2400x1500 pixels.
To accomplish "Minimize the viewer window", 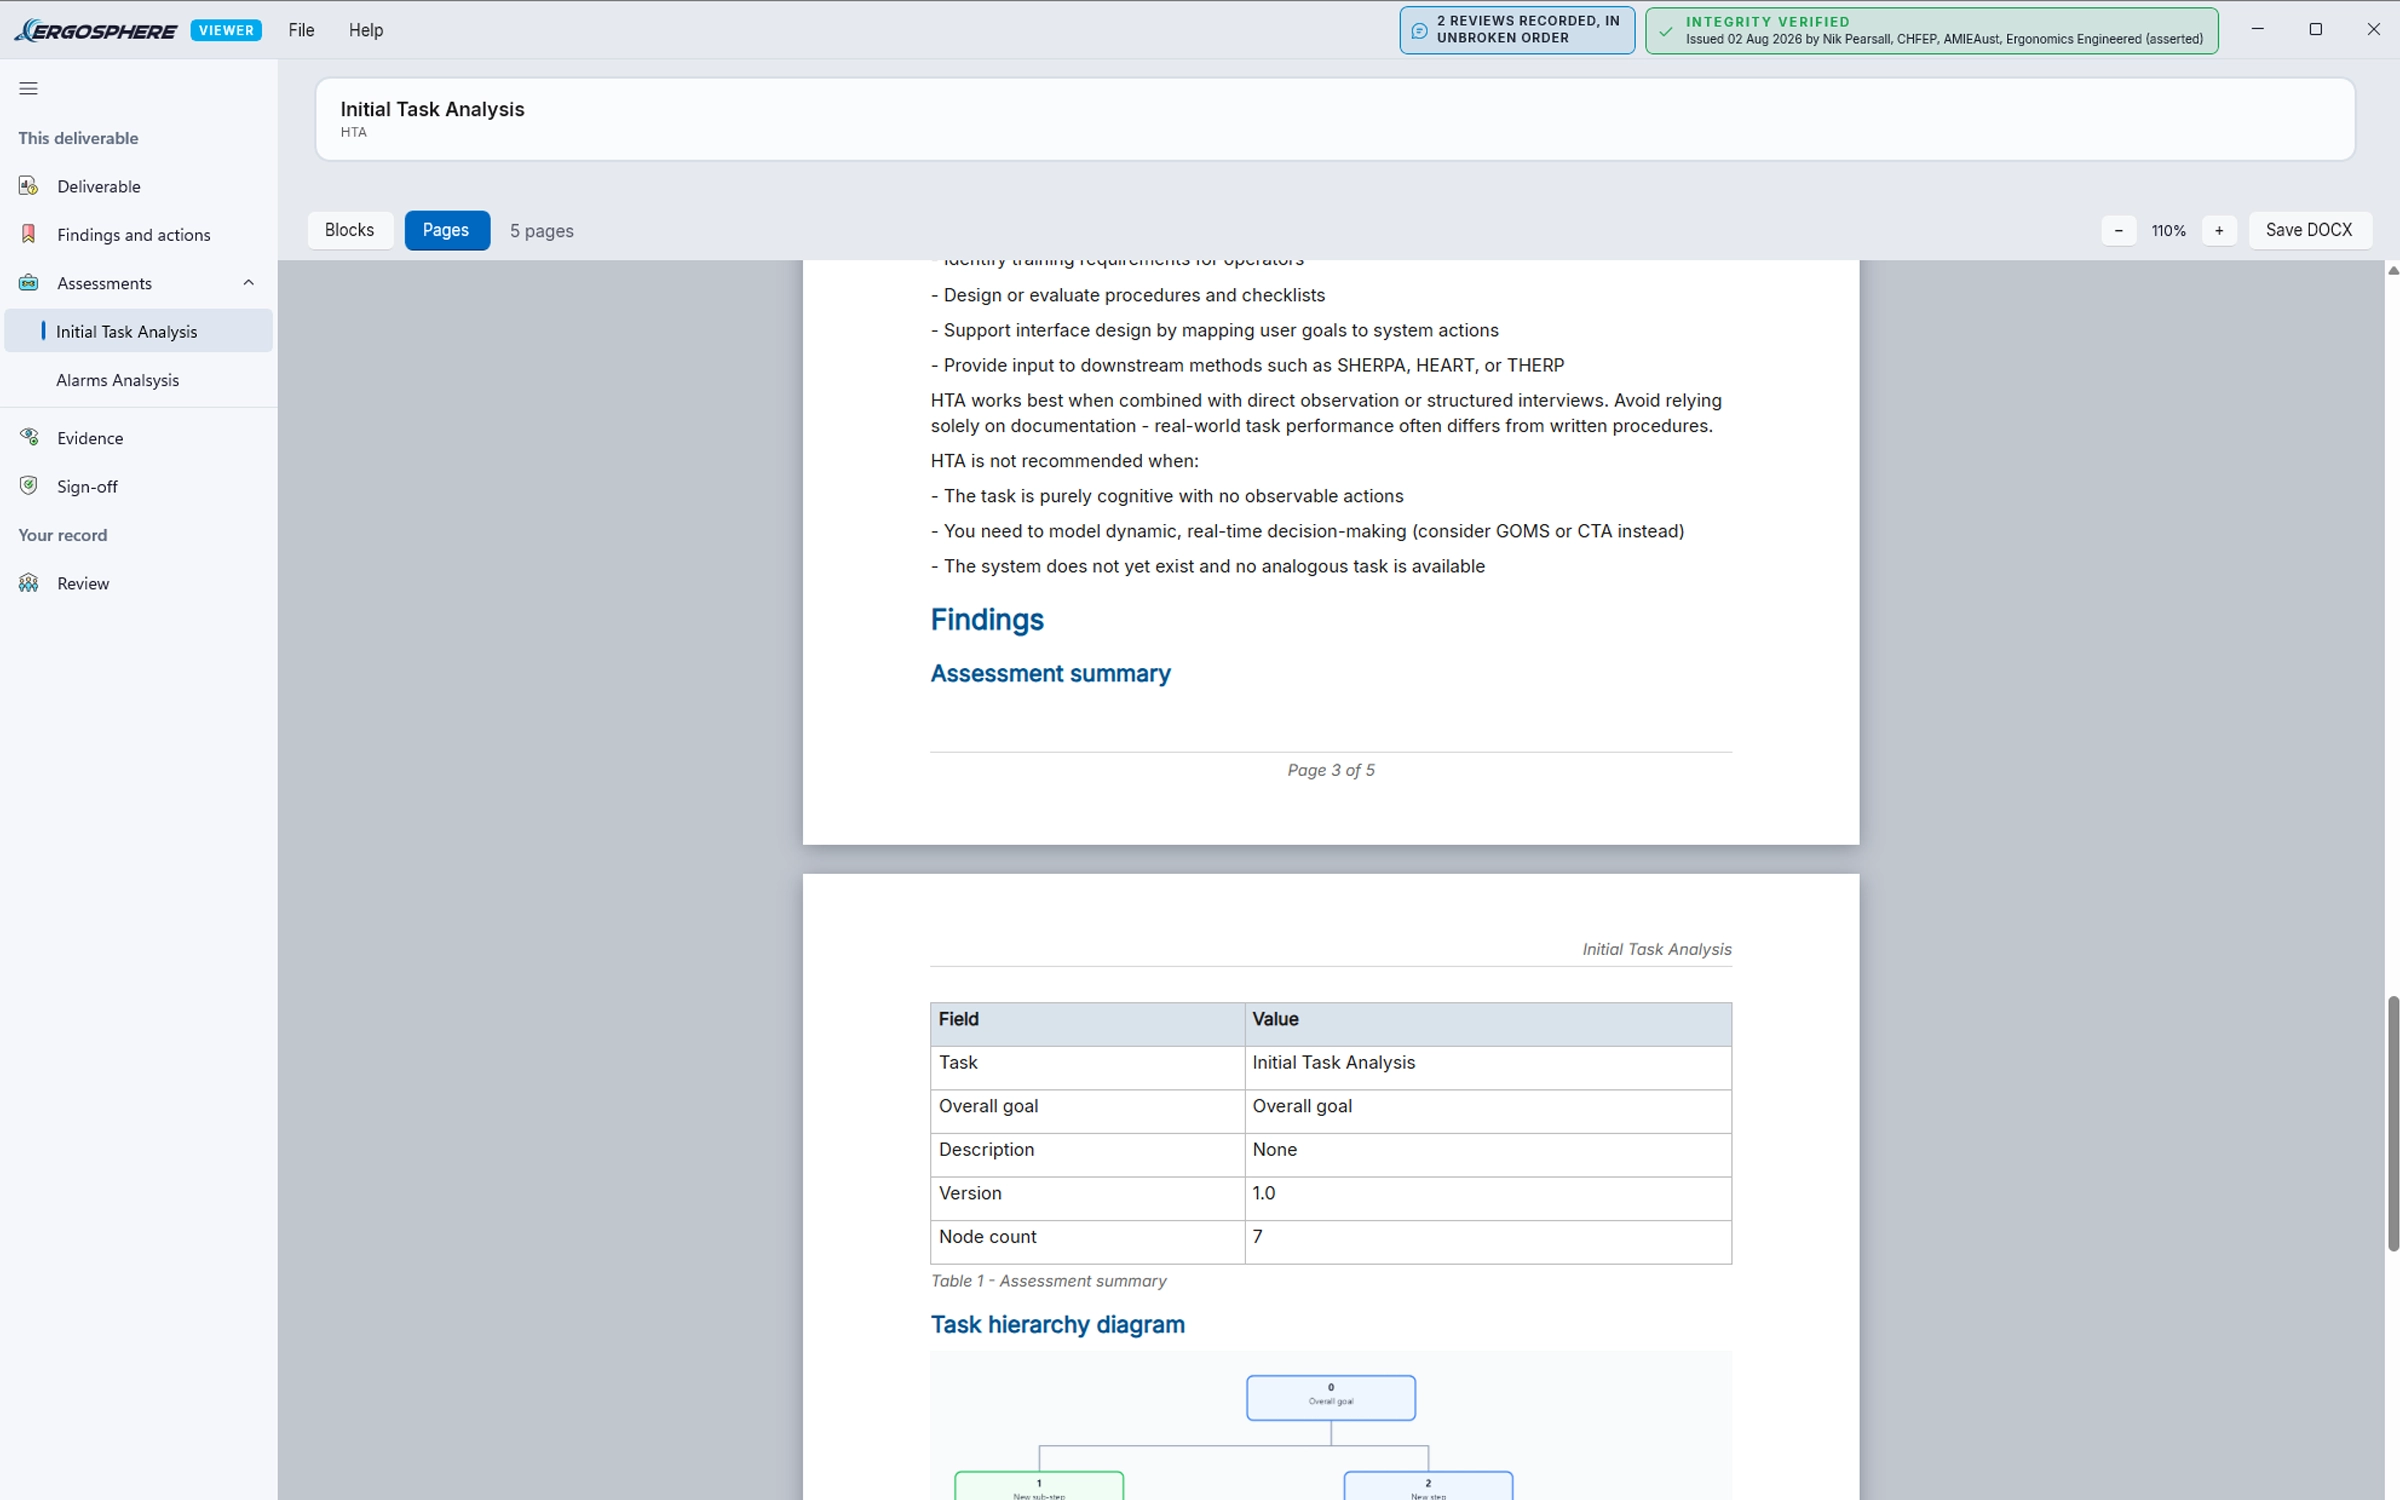I will [2257, 29].
